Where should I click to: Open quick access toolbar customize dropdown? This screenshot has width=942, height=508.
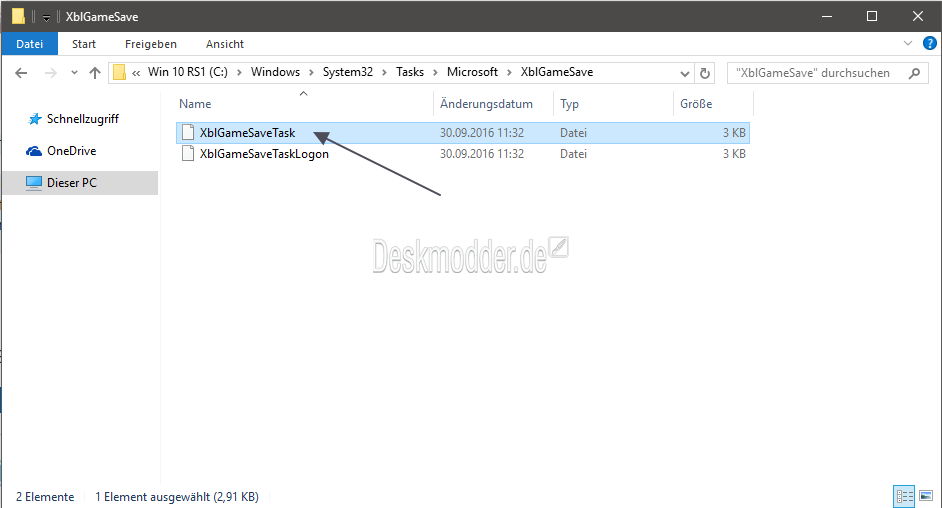coord(46,17)
